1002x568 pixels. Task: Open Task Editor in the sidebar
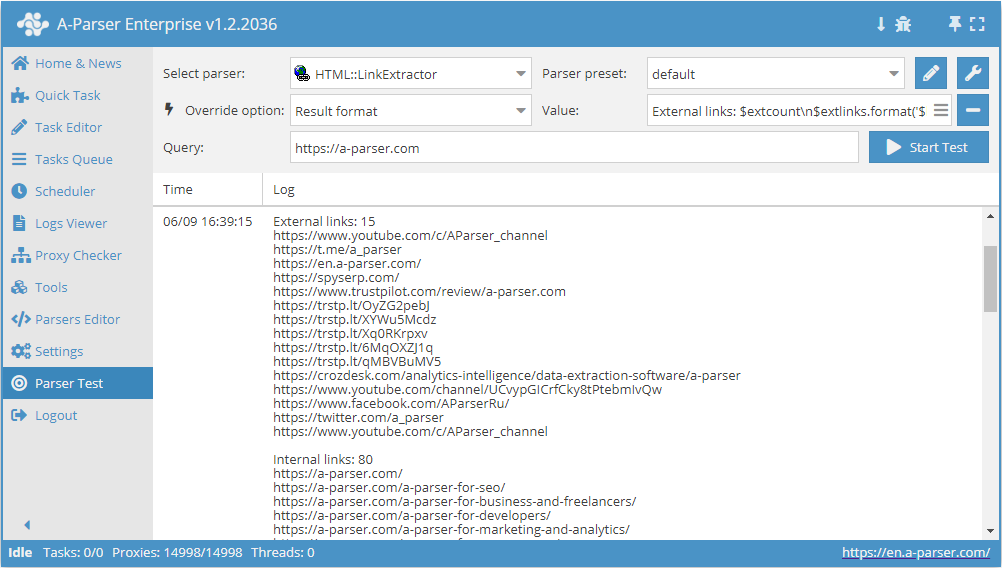(x=68, y=127)
